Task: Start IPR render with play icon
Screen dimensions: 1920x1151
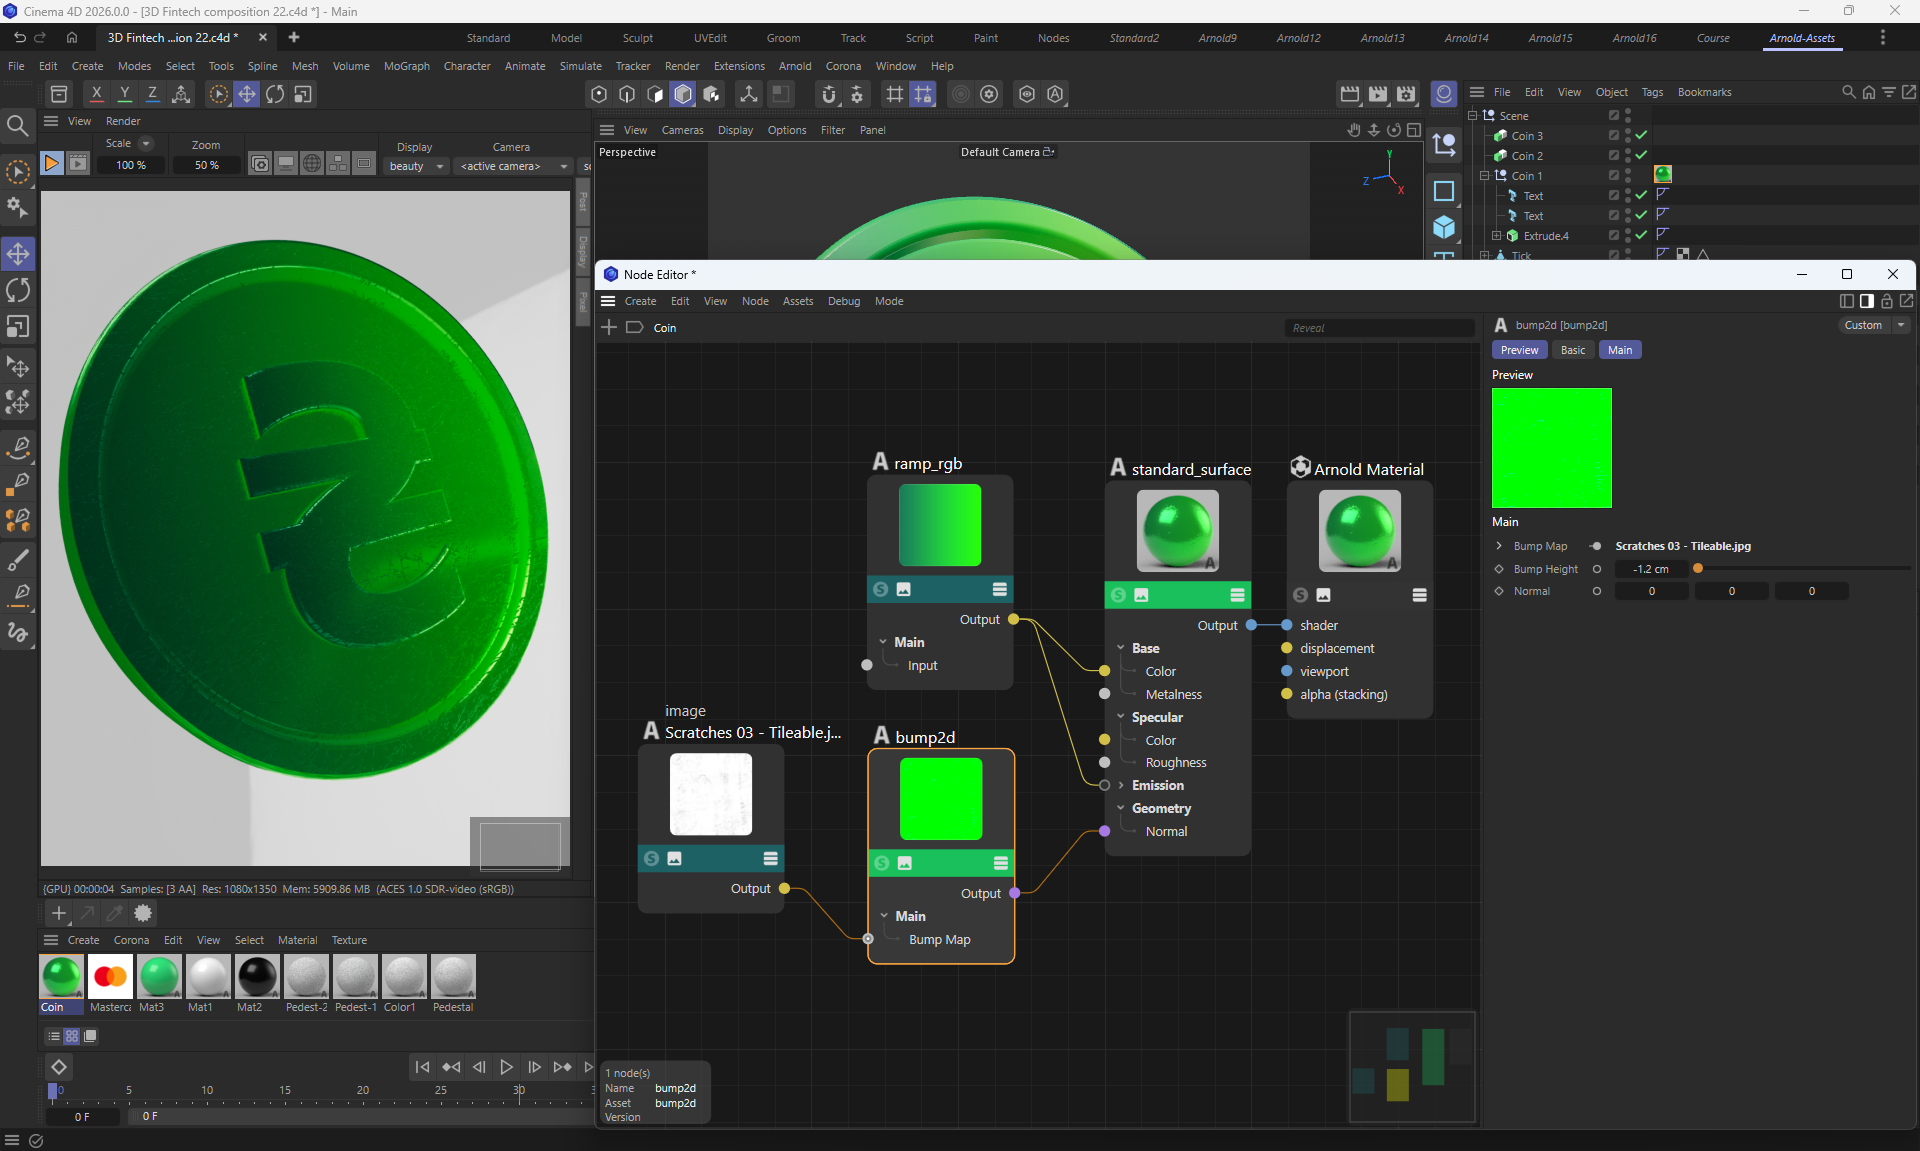Action: [x=52, y=163]
